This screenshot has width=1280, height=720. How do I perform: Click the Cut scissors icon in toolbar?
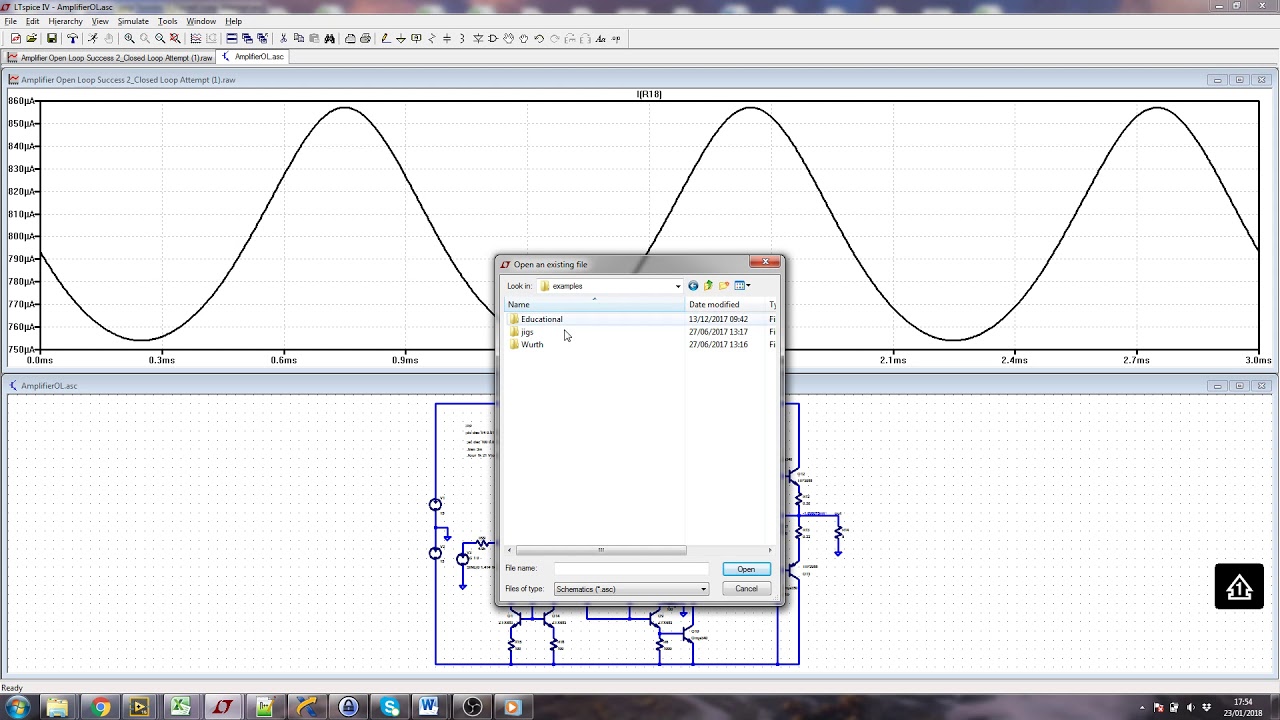284,39
